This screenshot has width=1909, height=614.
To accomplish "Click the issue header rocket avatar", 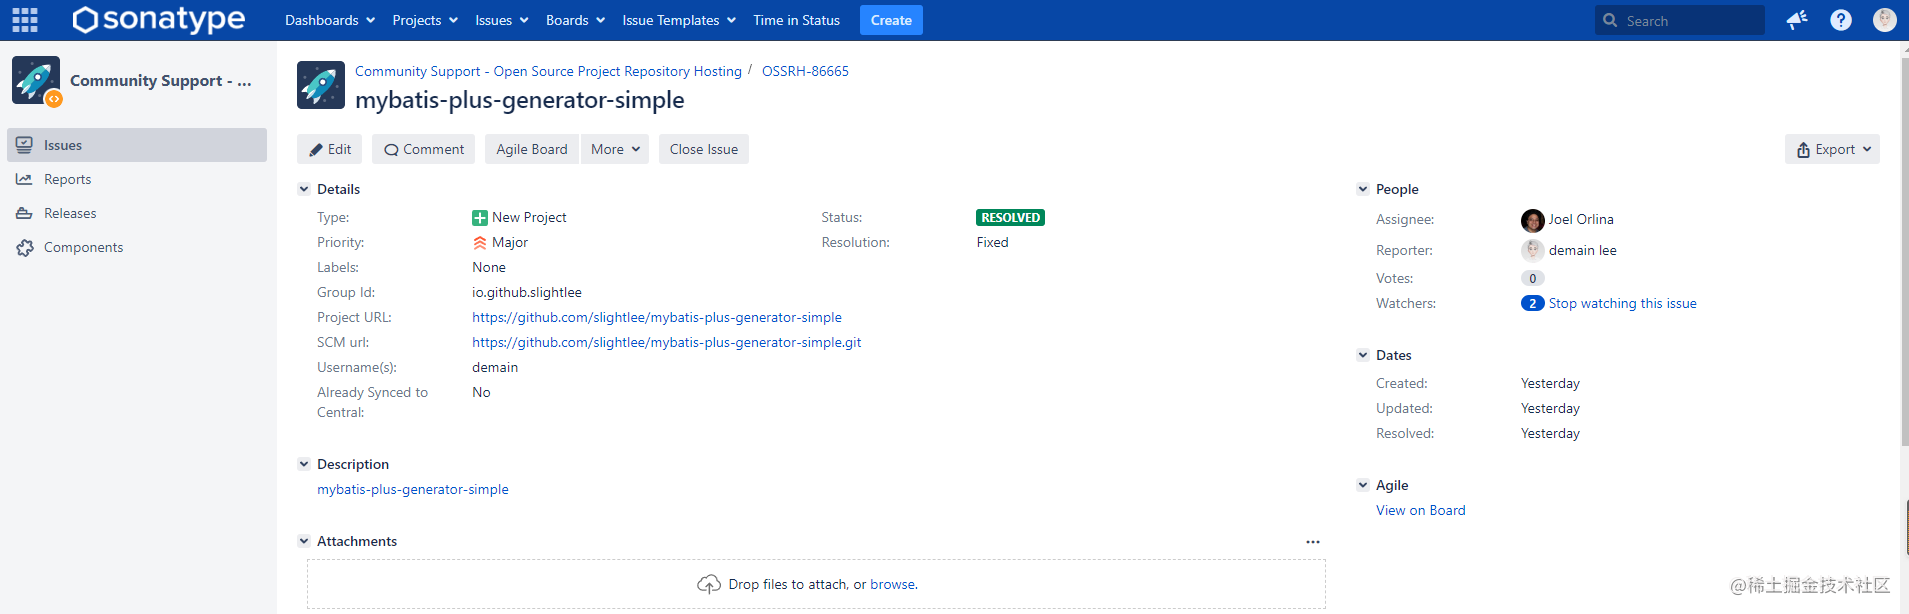I will pyautogui.click(x=321, y=85).
